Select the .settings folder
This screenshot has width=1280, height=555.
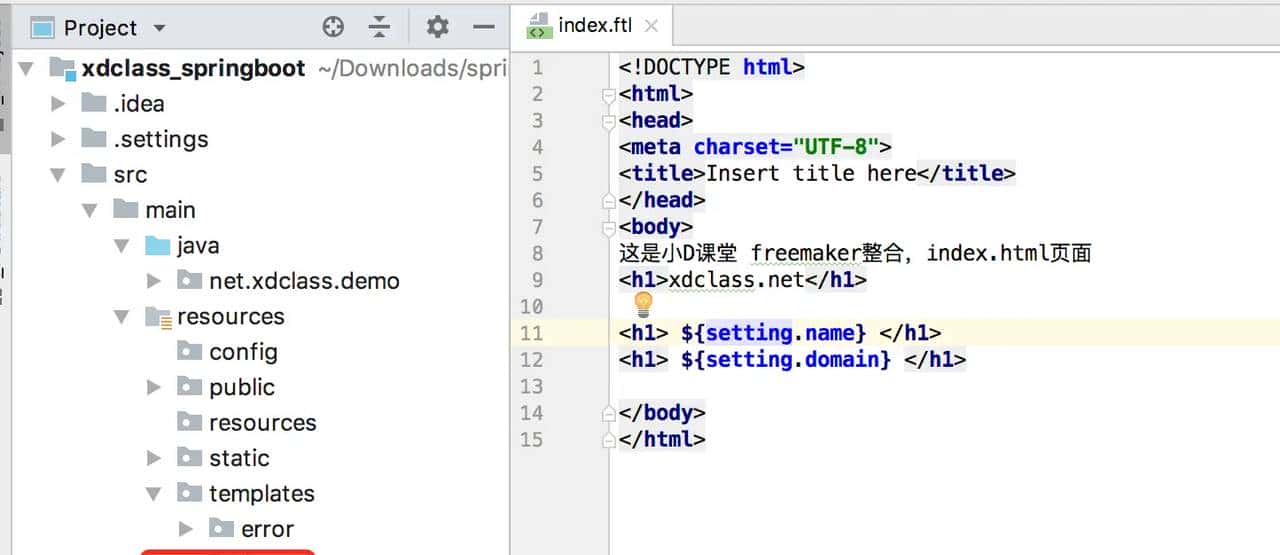[x=160, y=139]
